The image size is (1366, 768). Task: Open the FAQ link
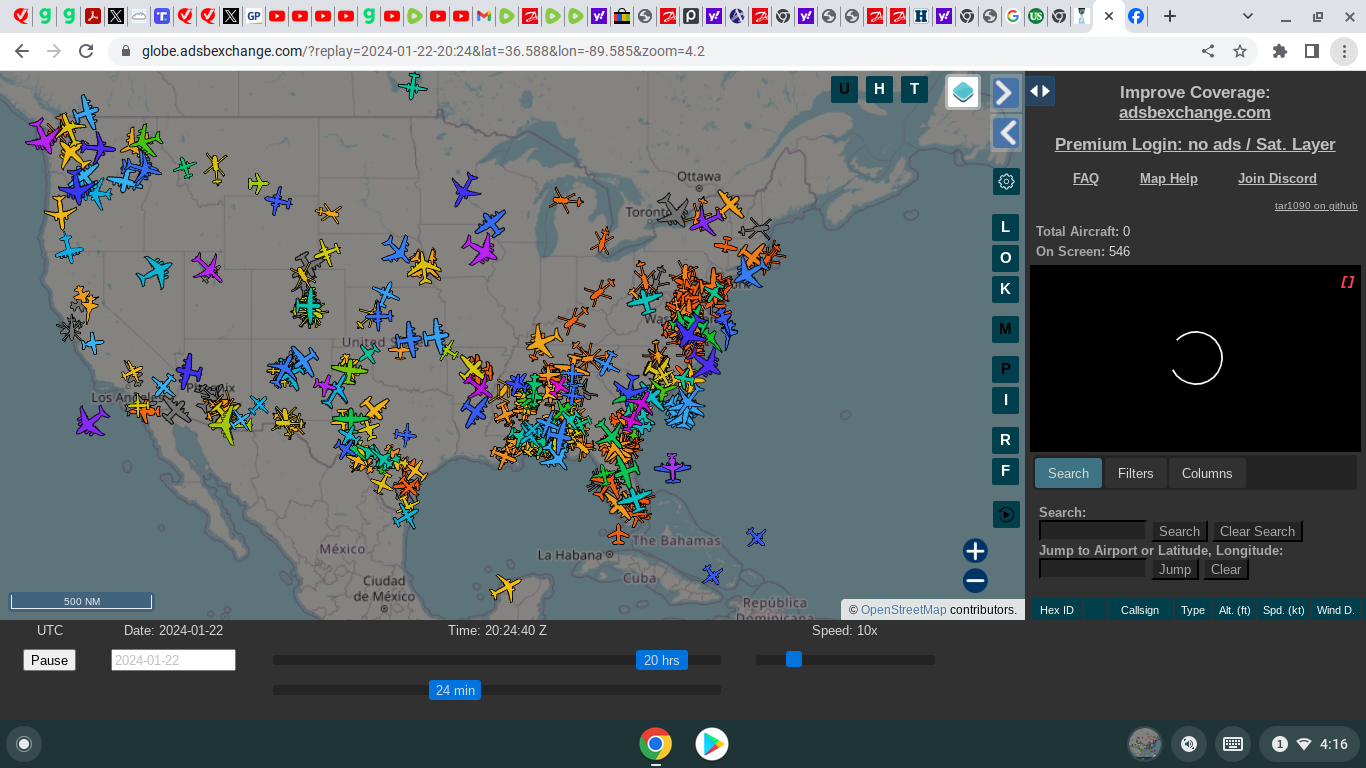1086,179
